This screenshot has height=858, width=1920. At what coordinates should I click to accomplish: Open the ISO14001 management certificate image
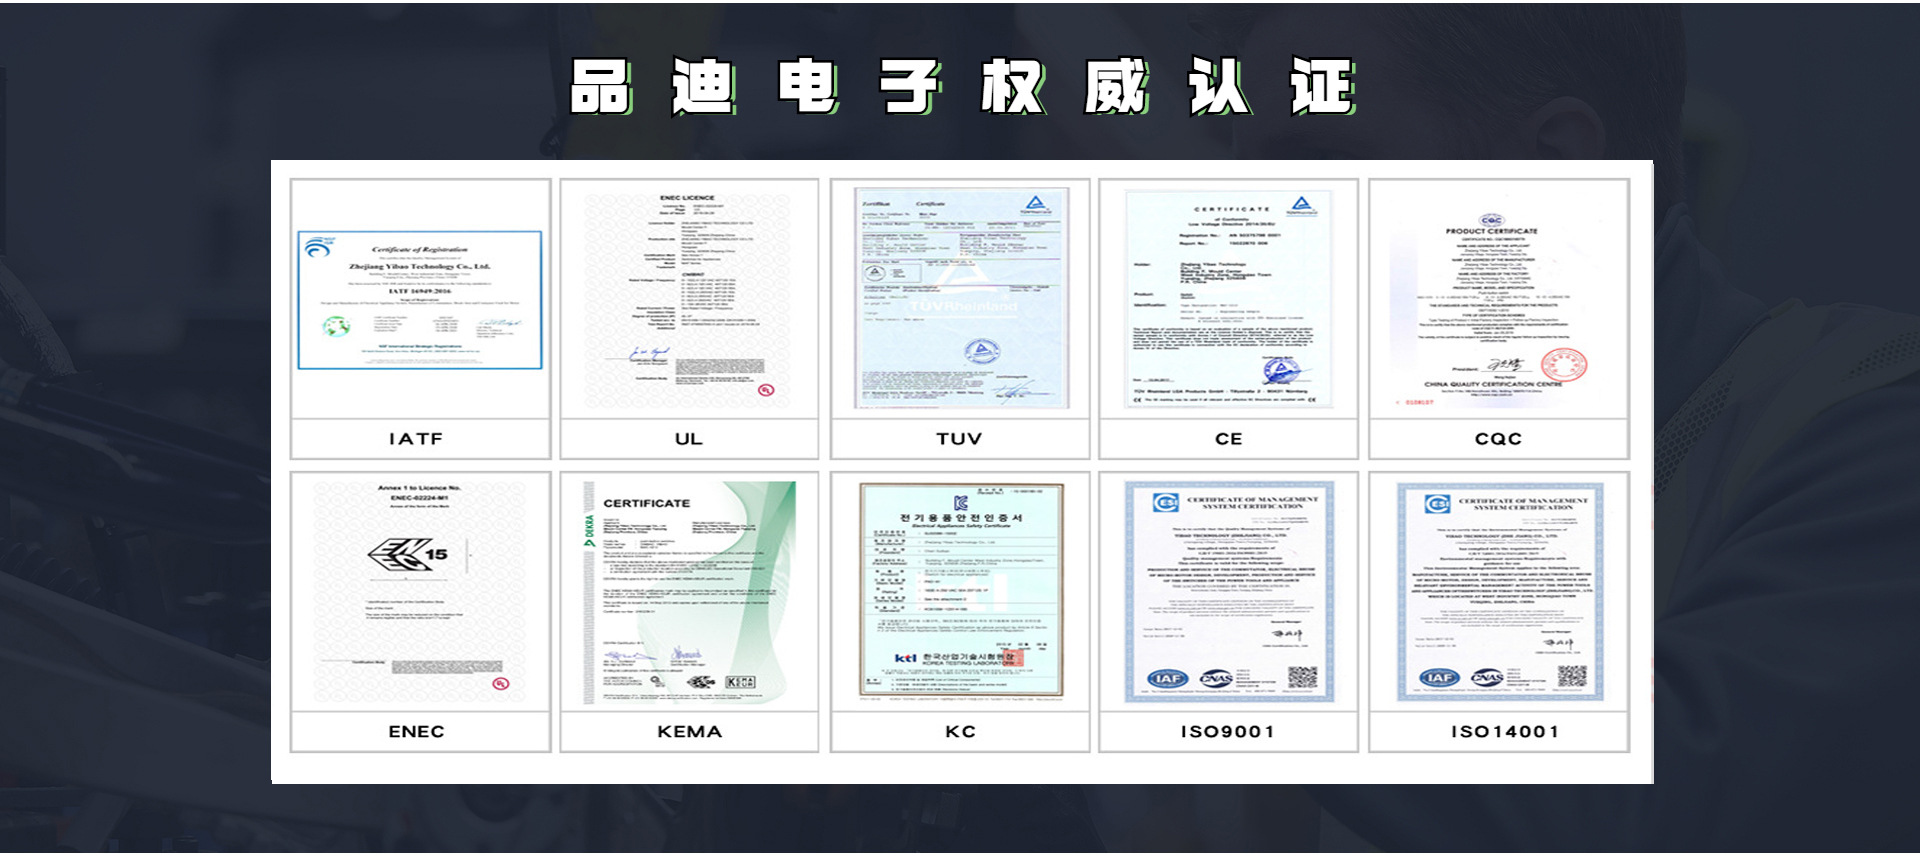pos(1498,592)
